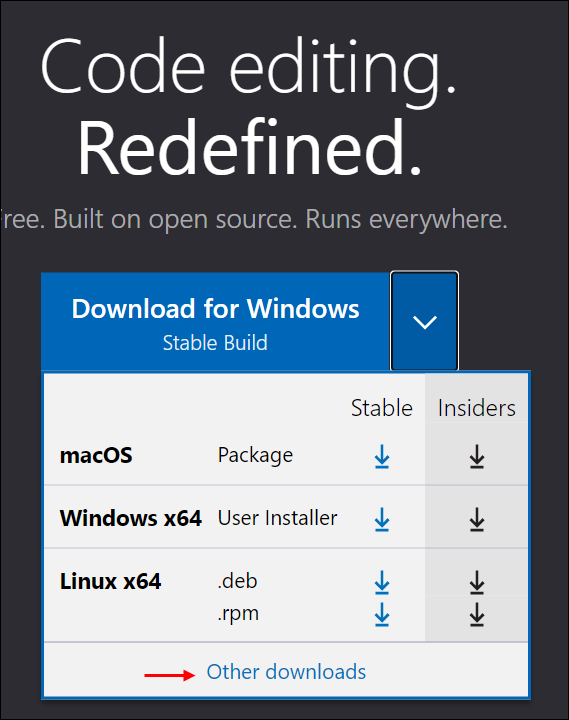Click the .deb package label
This screenshot has height=720, width=569.
pos(237,581)
